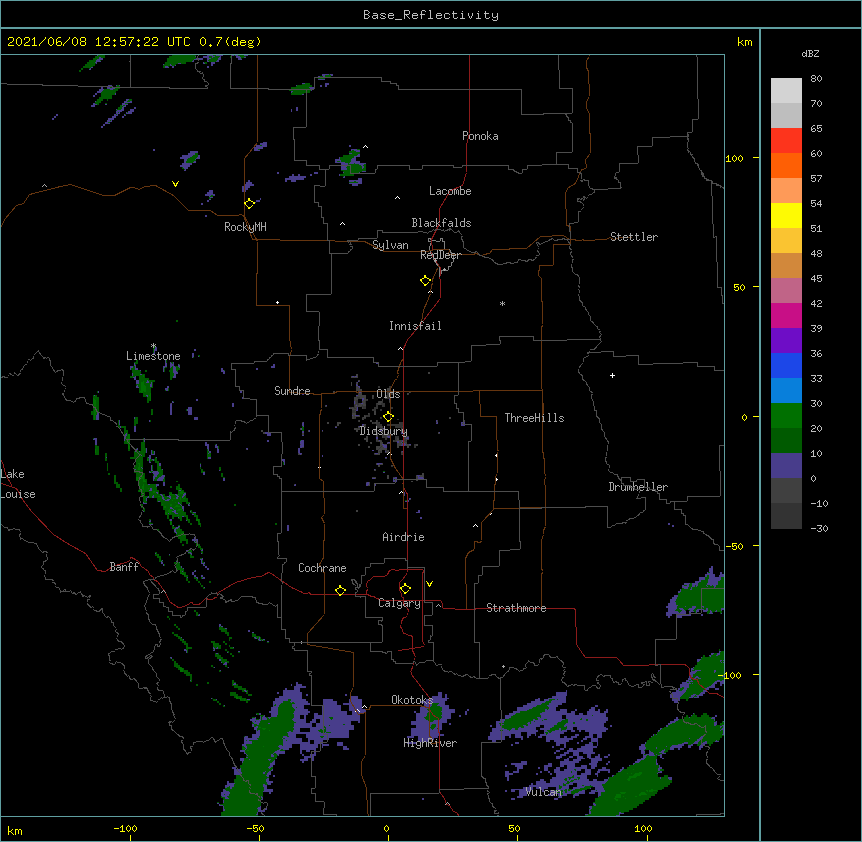
Task: Select the magenta 39-42 dBZ legend swatch
Action: click(786, 316)
